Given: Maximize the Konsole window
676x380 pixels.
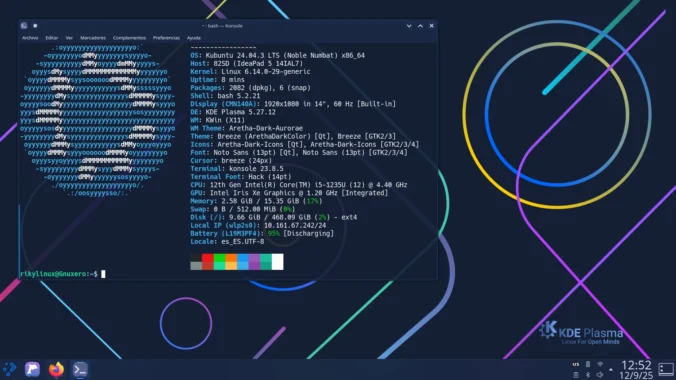Looking at the screenshot, I should click(420, 26).
